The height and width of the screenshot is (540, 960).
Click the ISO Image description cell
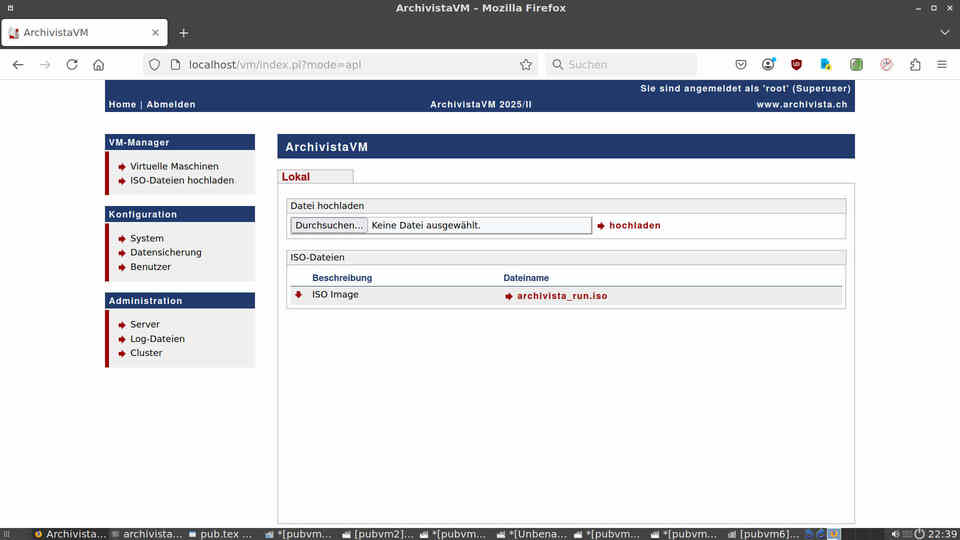[x=335, y=294]
